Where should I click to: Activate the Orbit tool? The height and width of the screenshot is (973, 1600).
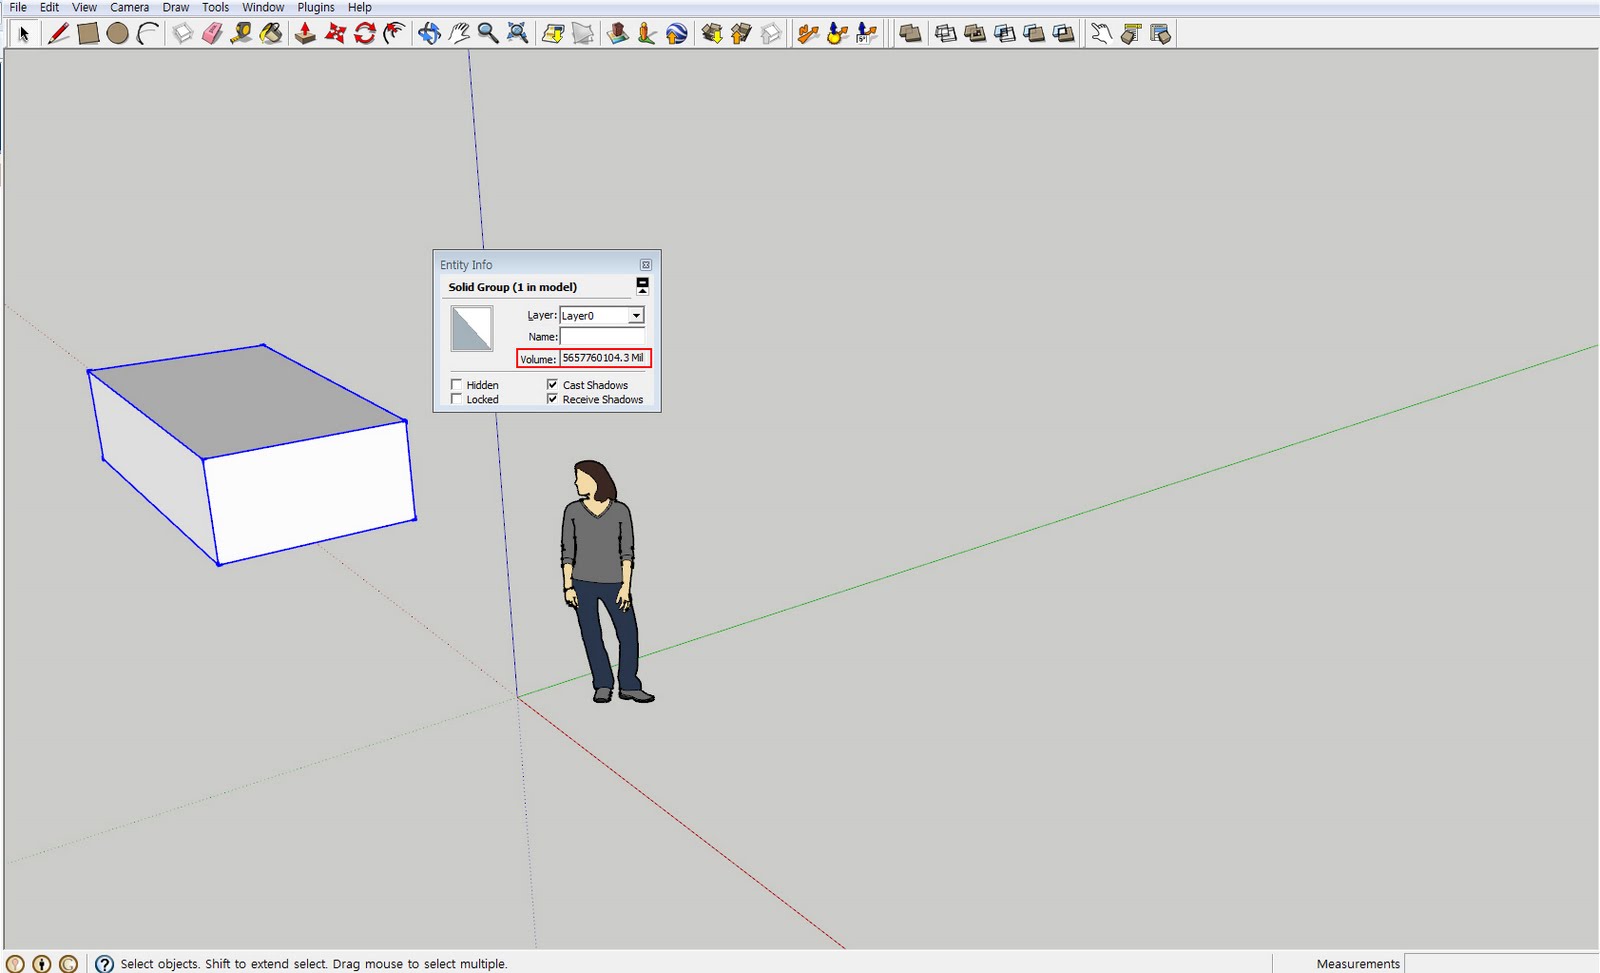pos(428,32)
